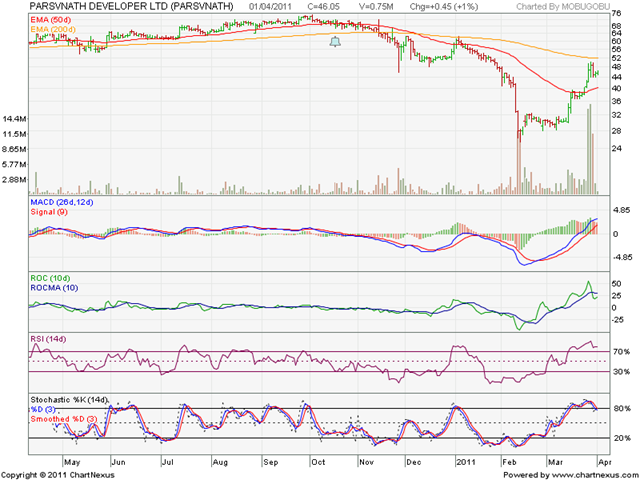Click the Signal (9) legend label
This screenshot has height=480, width=640.
point(49,212)
